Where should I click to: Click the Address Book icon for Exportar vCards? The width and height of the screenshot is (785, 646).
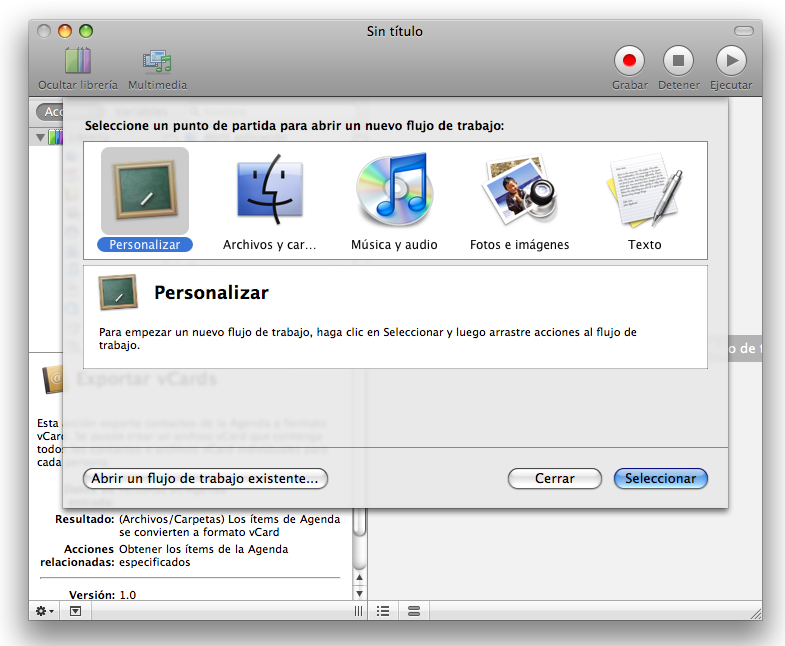(x=52, y=380)
